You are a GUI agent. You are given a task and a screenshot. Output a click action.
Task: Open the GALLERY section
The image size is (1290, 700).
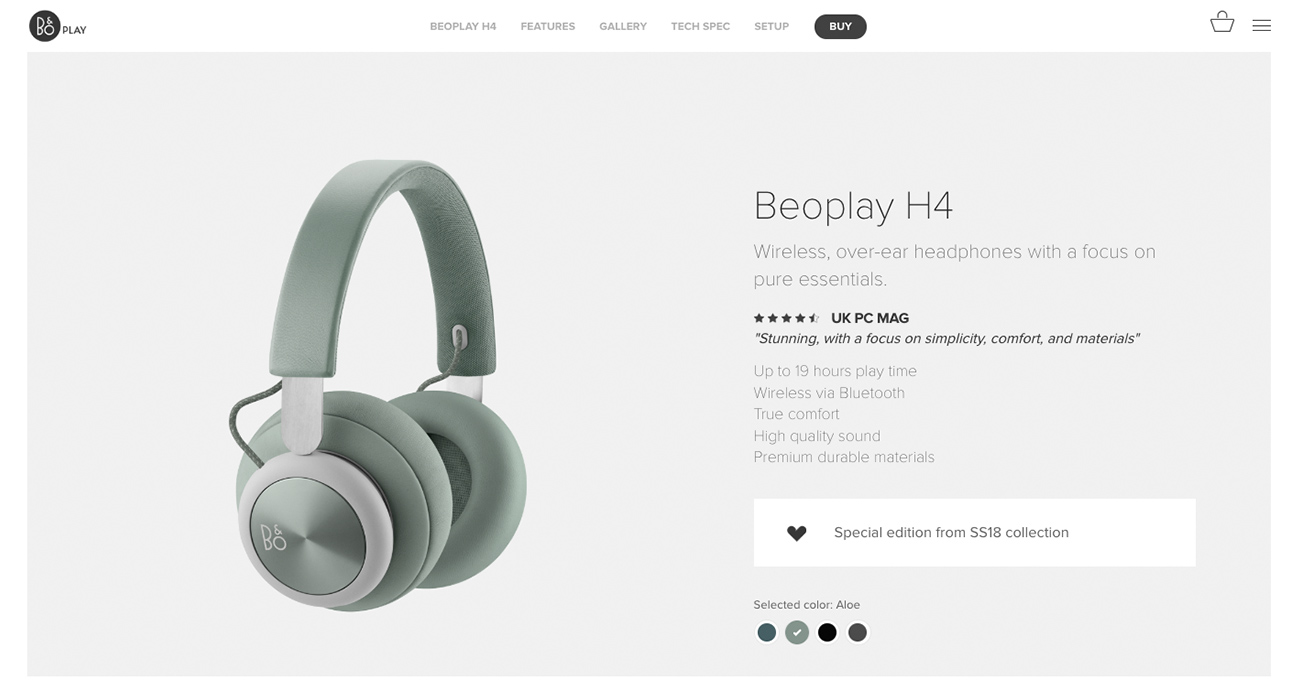[x=623, y=27]
